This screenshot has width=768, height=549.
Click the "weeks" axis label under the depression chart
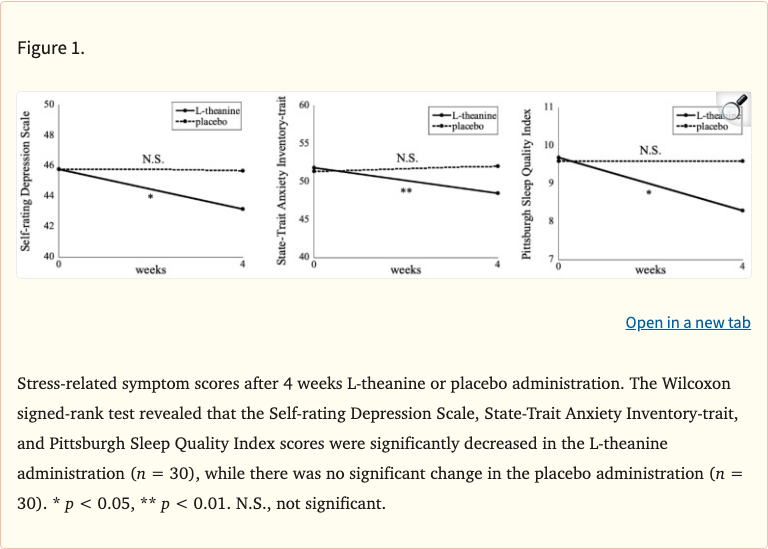coord(151,270)
